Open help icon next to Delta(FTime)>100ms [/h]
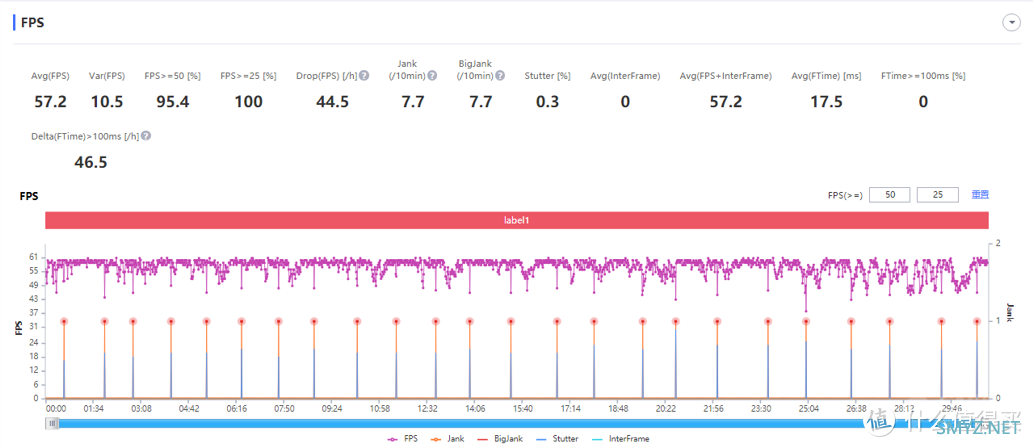Image resolution: width=1033 pixels, height=447 pixels. (146, 136)
